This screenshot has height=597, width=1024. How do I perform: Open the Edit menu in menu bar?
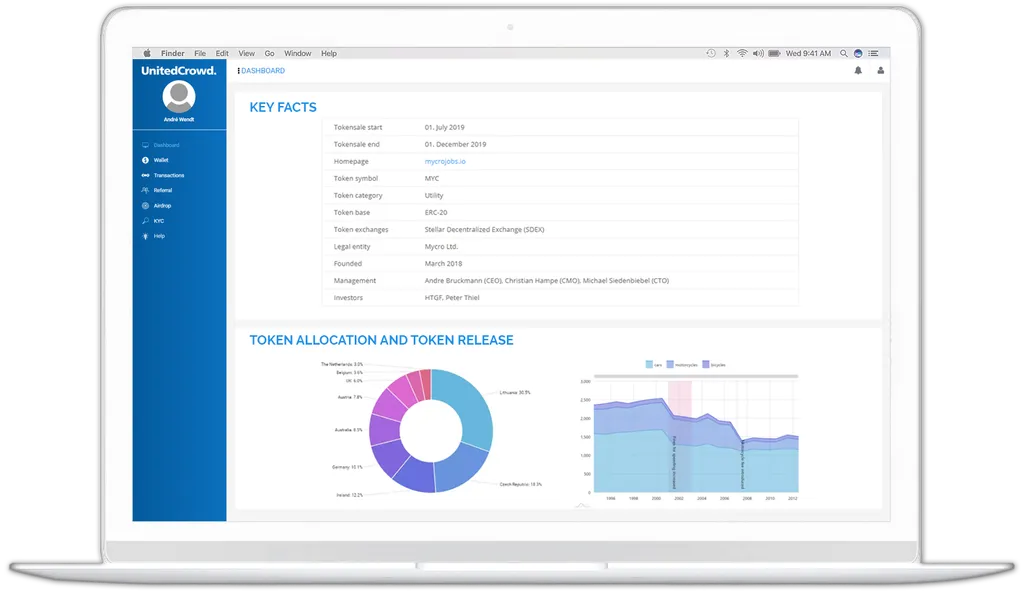pyautogui.click(x=222, y=54)
